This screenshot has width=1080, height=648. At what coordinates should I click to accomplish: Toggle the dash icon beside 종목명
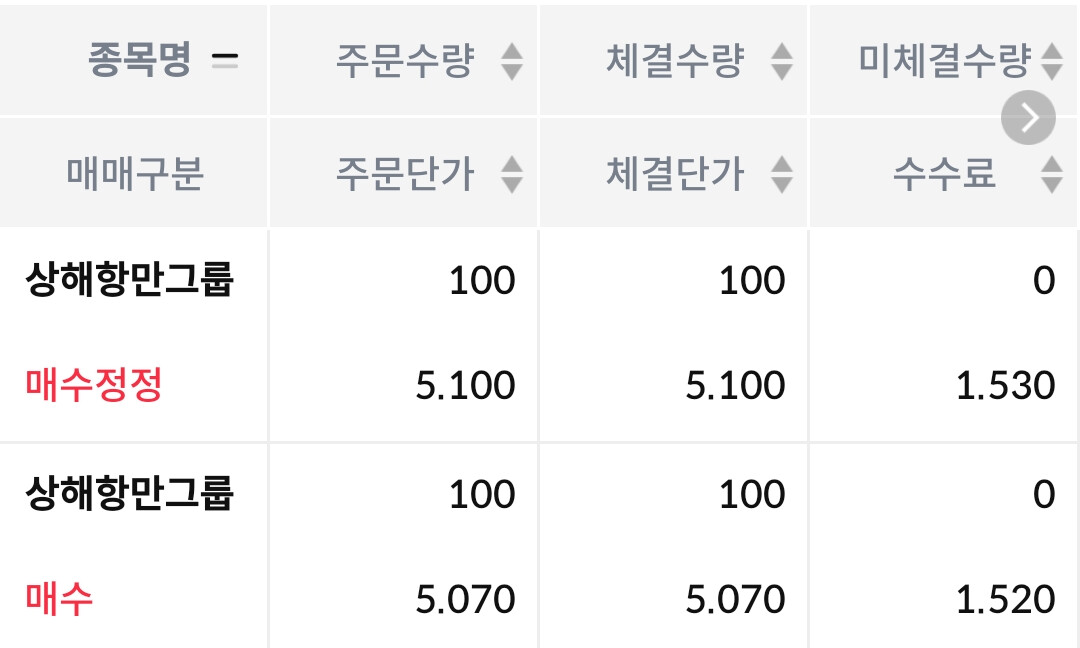[x=226, y=62]
